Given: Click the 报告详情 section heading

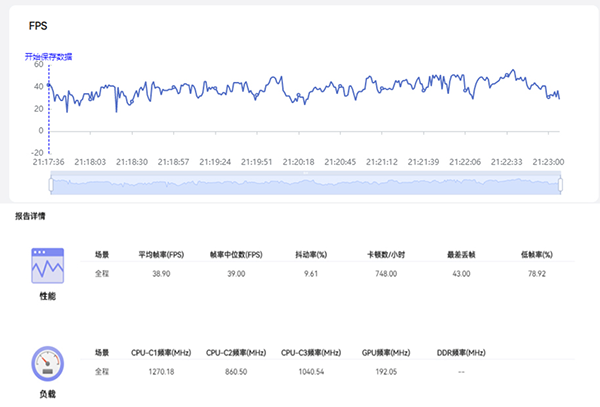Looking at the screenshot, I should point(29,216).
